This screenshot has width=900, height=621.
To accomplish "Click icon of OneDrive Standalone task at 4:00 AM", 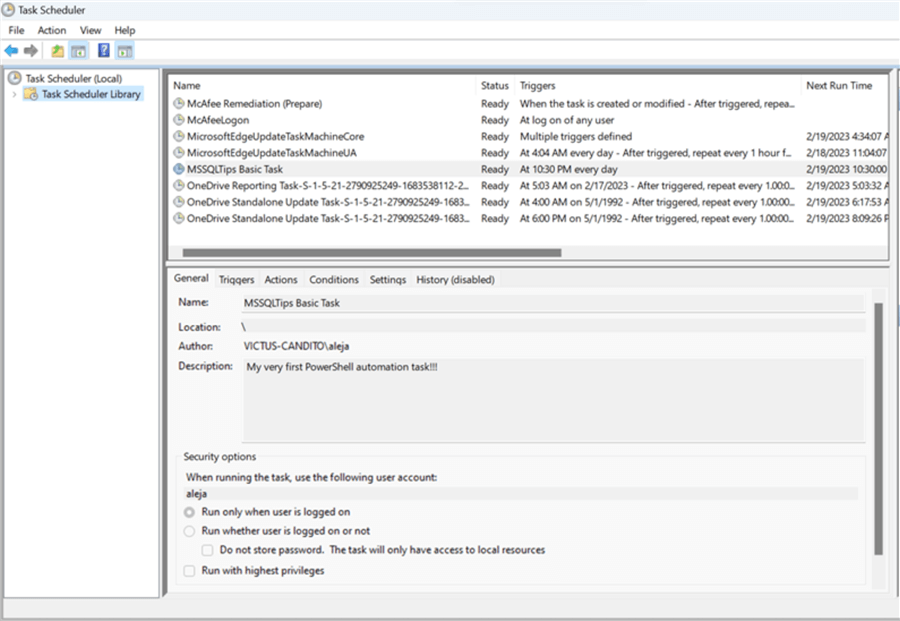I will (179, 201).
